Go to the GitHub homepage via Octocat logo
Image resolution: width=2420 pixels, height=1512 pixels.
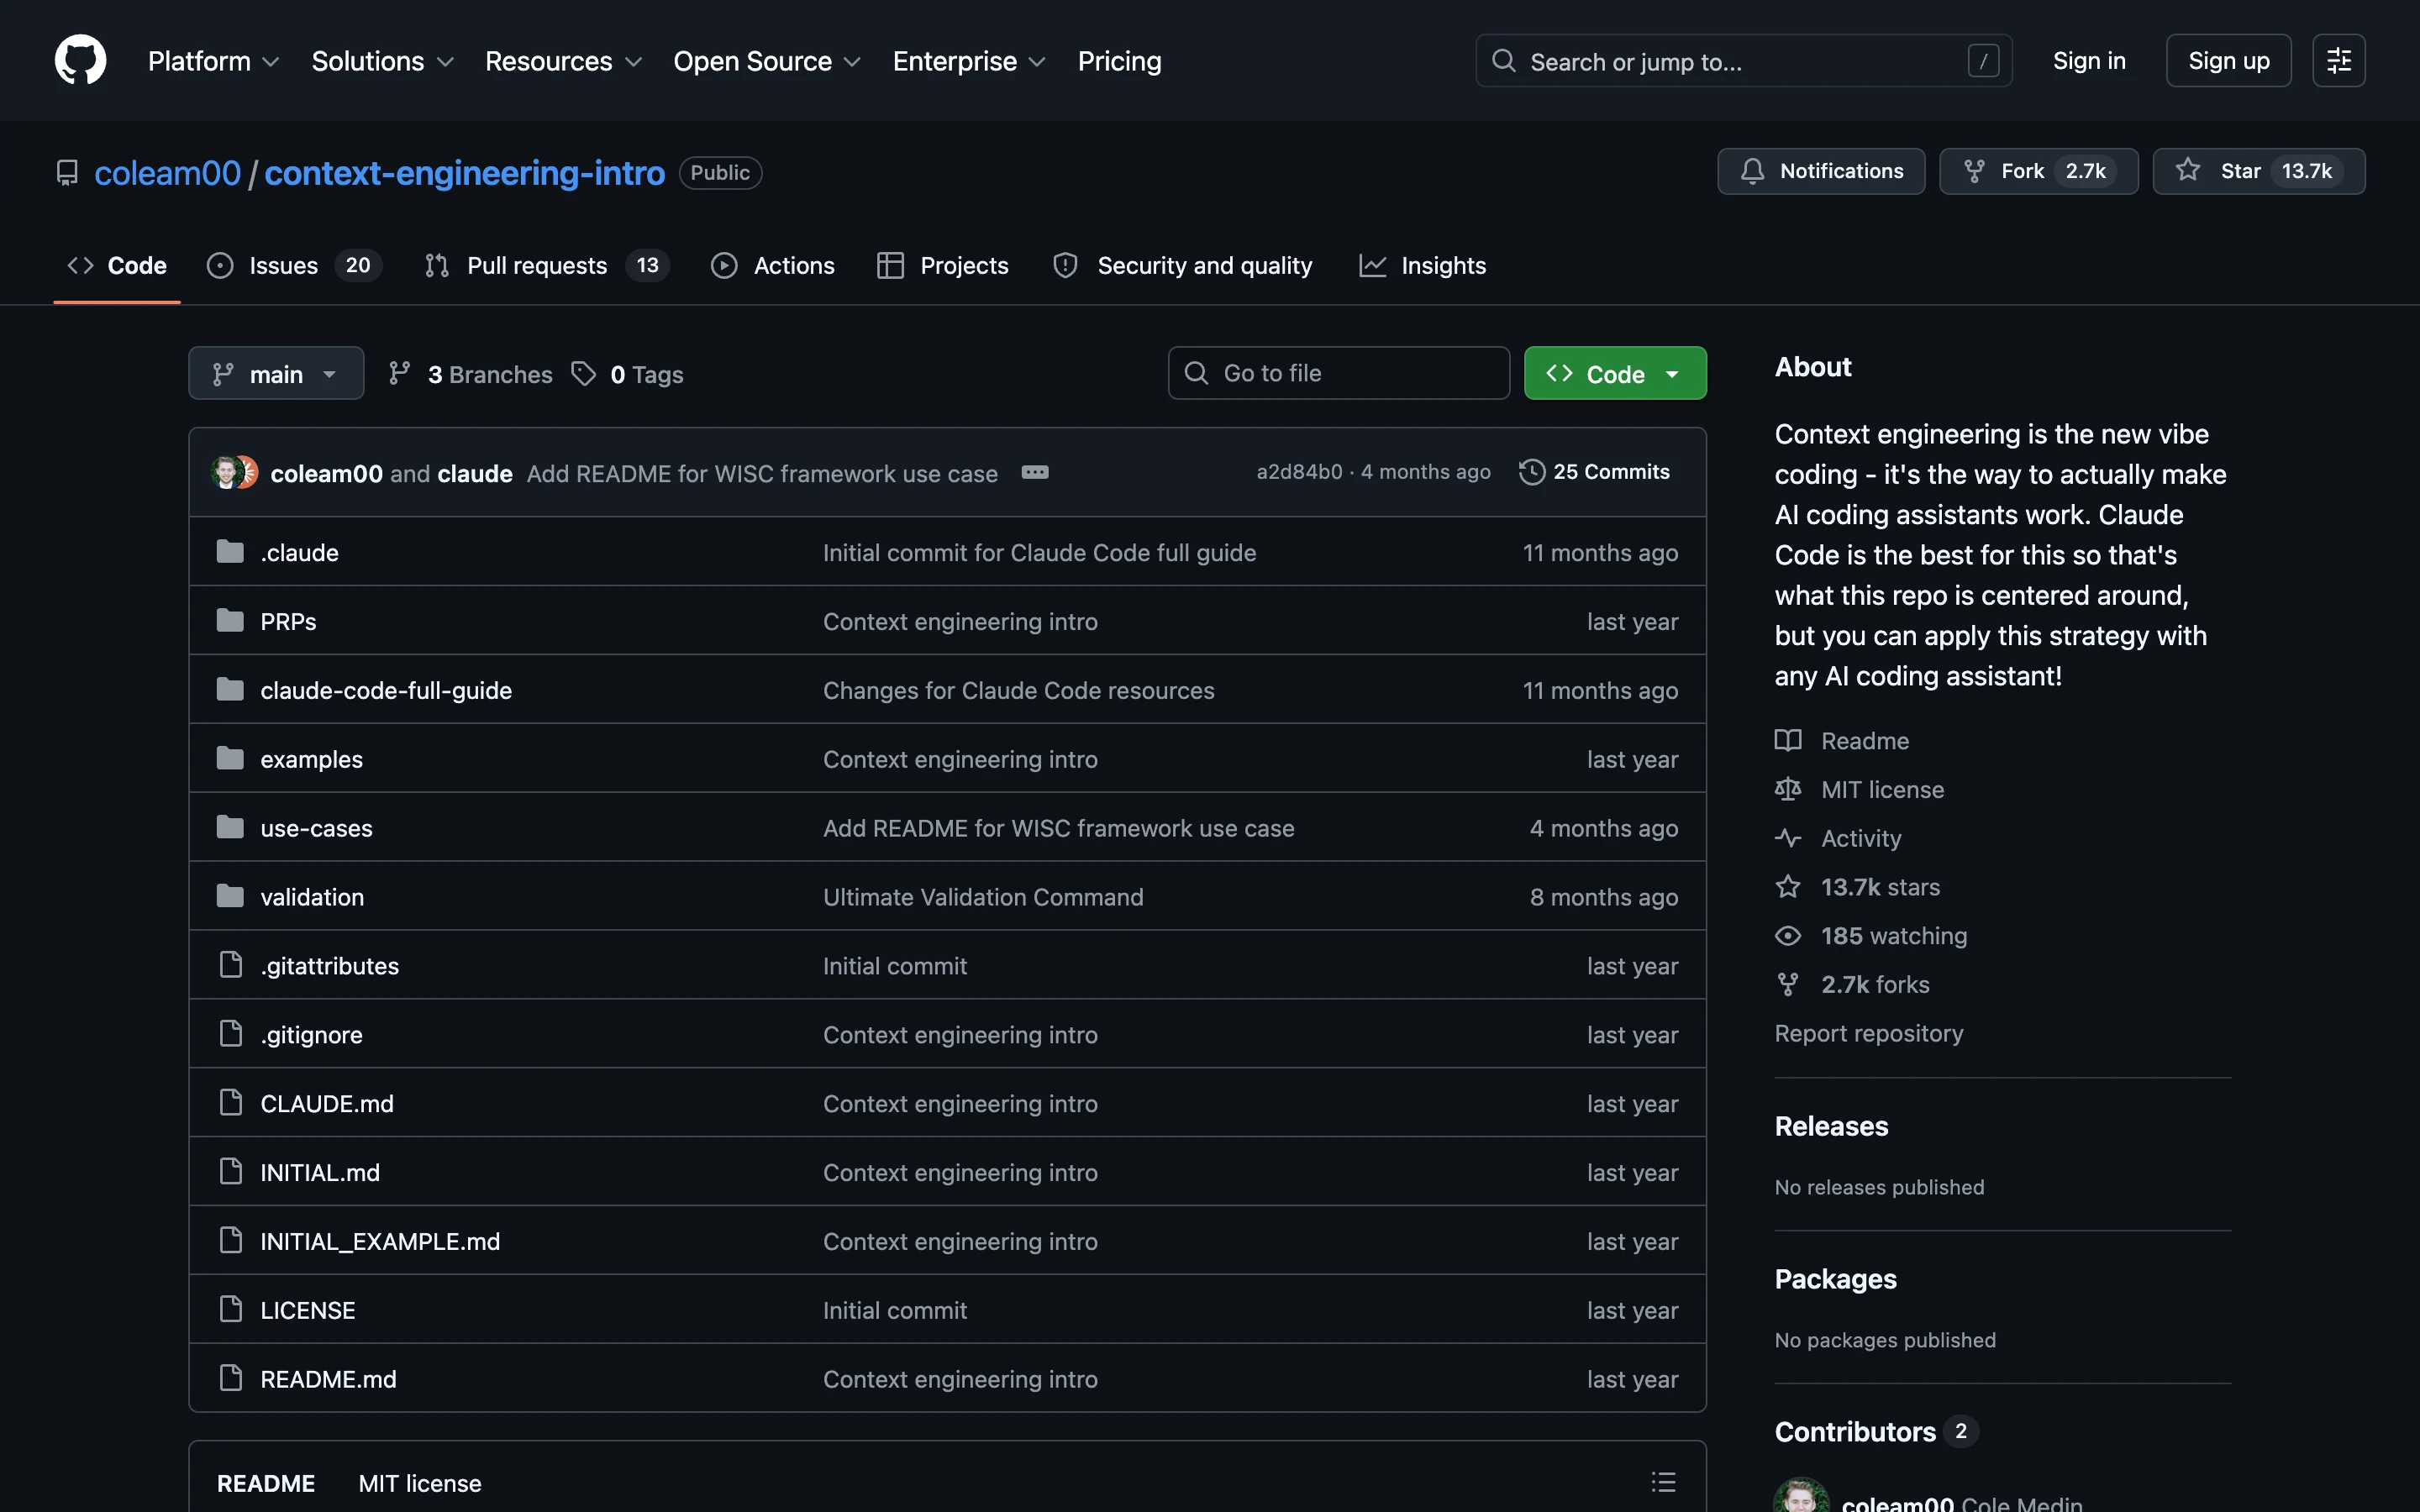coord(80,60)
